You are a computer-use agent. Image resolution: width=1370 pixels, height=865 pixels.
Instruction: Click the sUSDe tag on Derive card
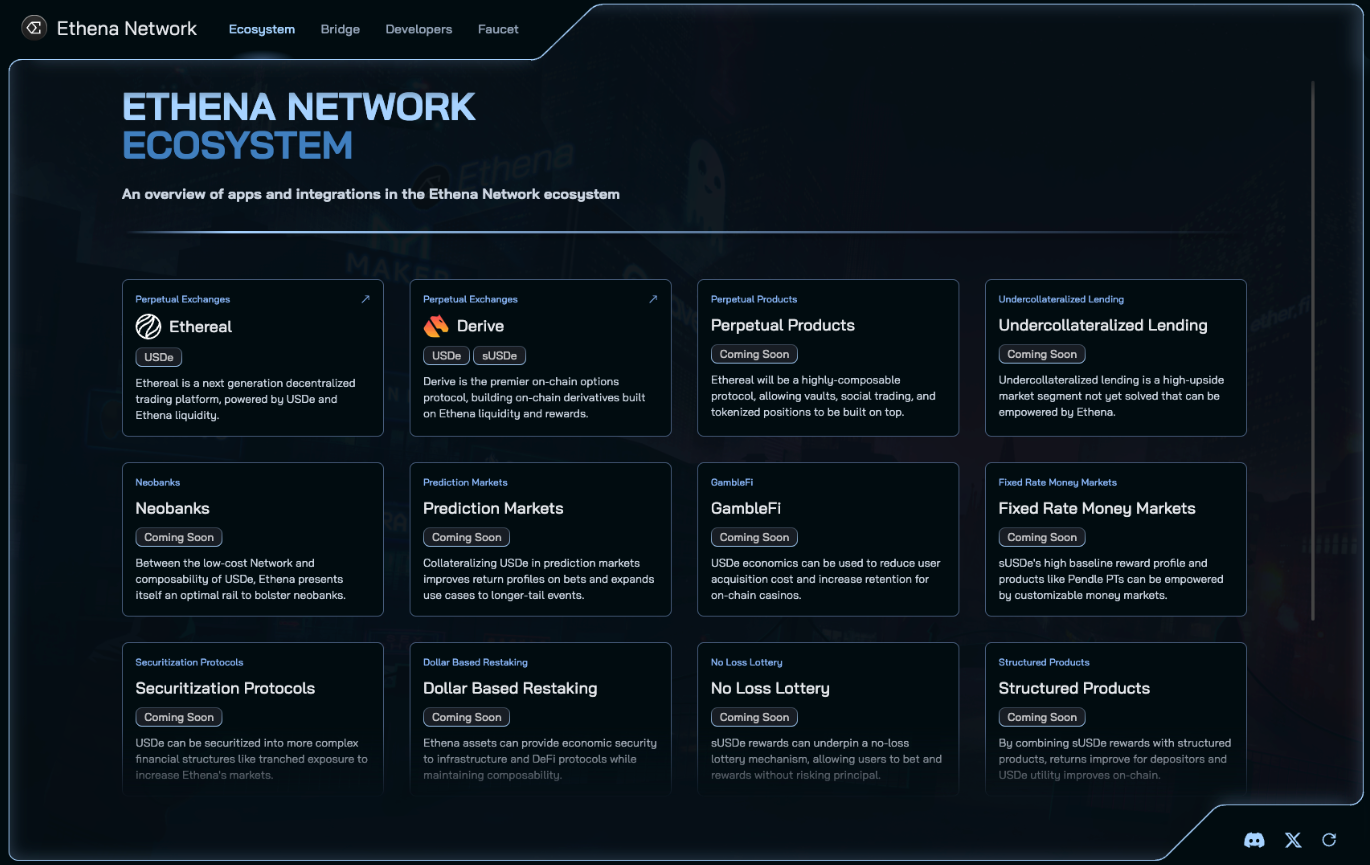[499, 356]
